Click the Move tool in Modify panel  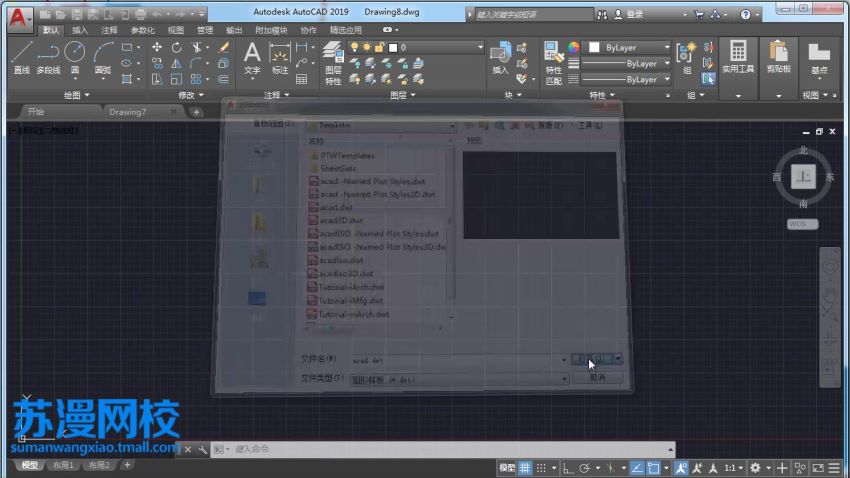pyautogui.click(x=157, y=48)
